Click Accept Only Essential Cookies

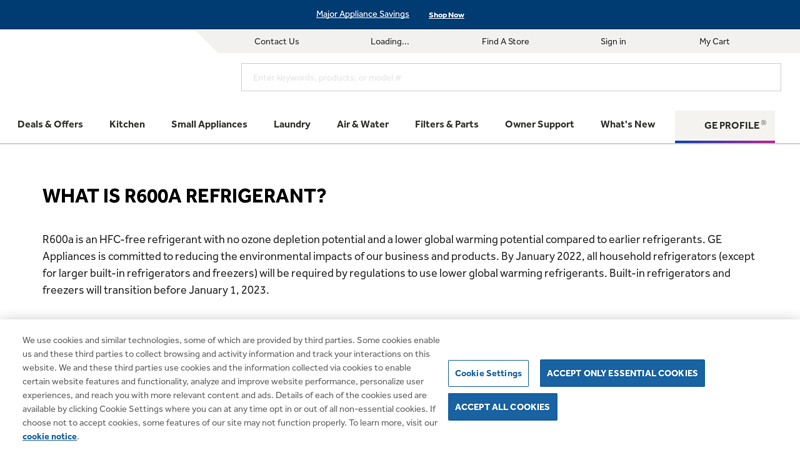coord(622,373)
